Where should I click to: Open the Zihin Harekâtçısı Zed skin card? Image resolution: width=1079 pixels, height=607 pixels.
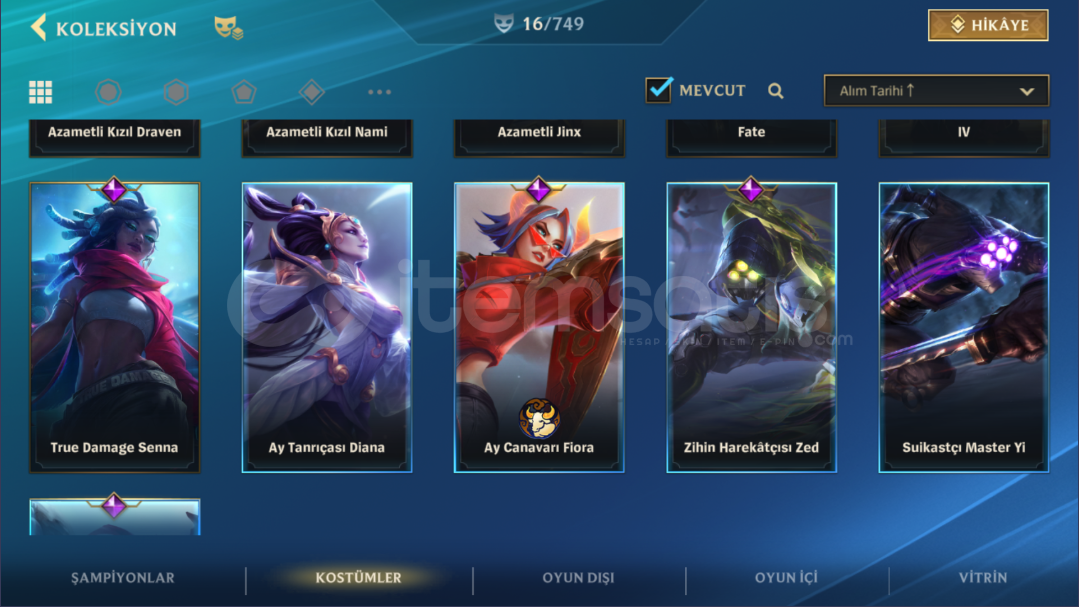point(751,328)
